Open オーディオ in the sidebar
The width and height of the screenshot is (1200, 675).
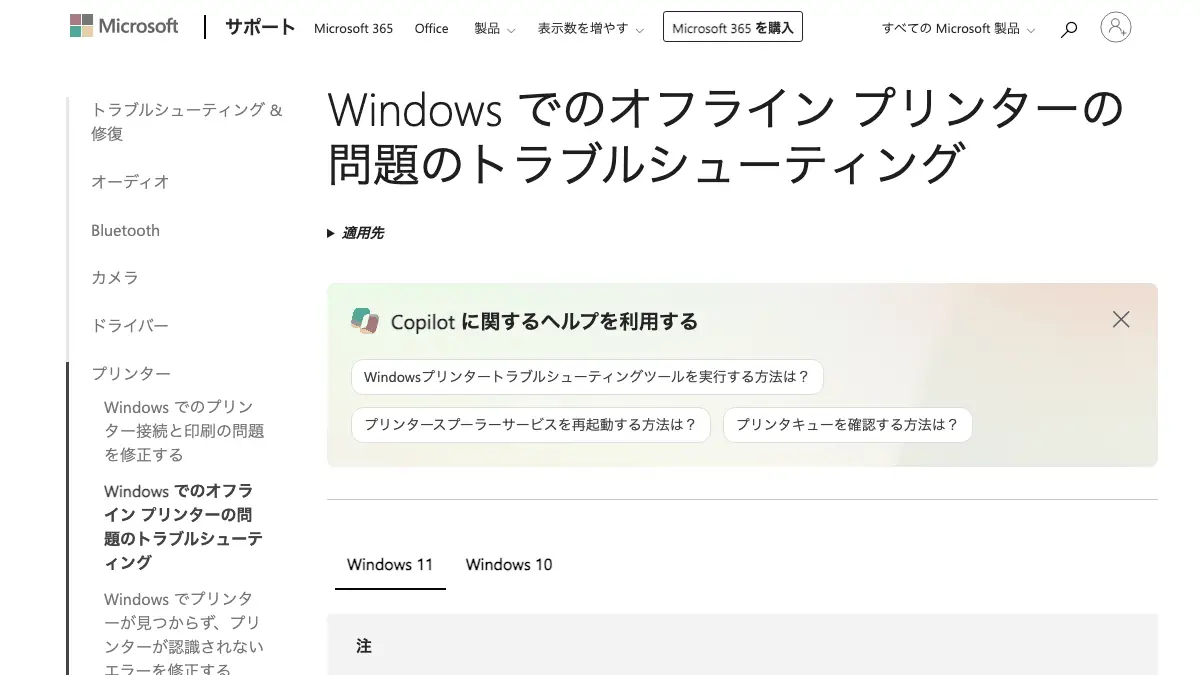(130, 182)
